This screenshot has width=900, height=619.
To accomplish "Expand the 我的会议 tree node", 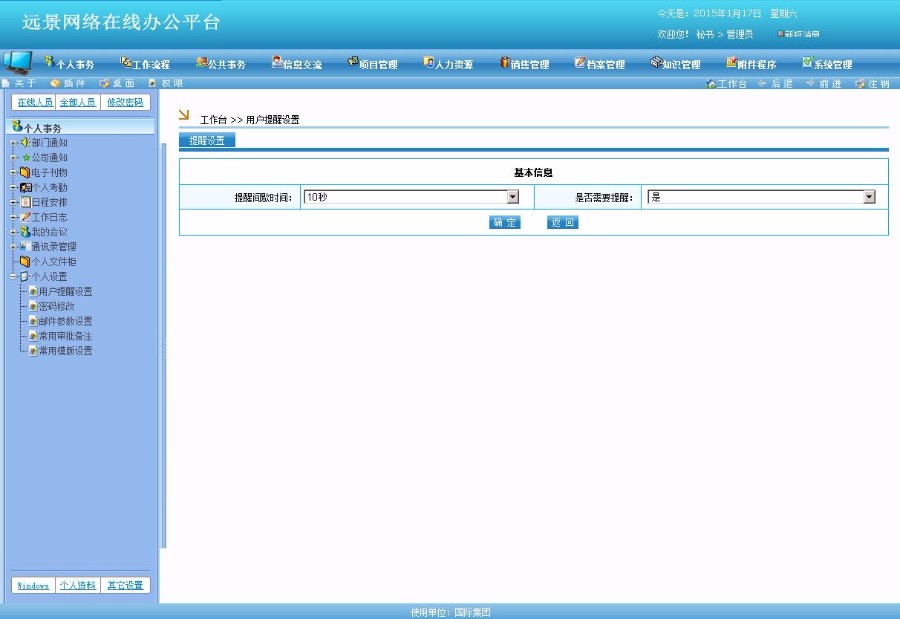I will tap(13, 232).
